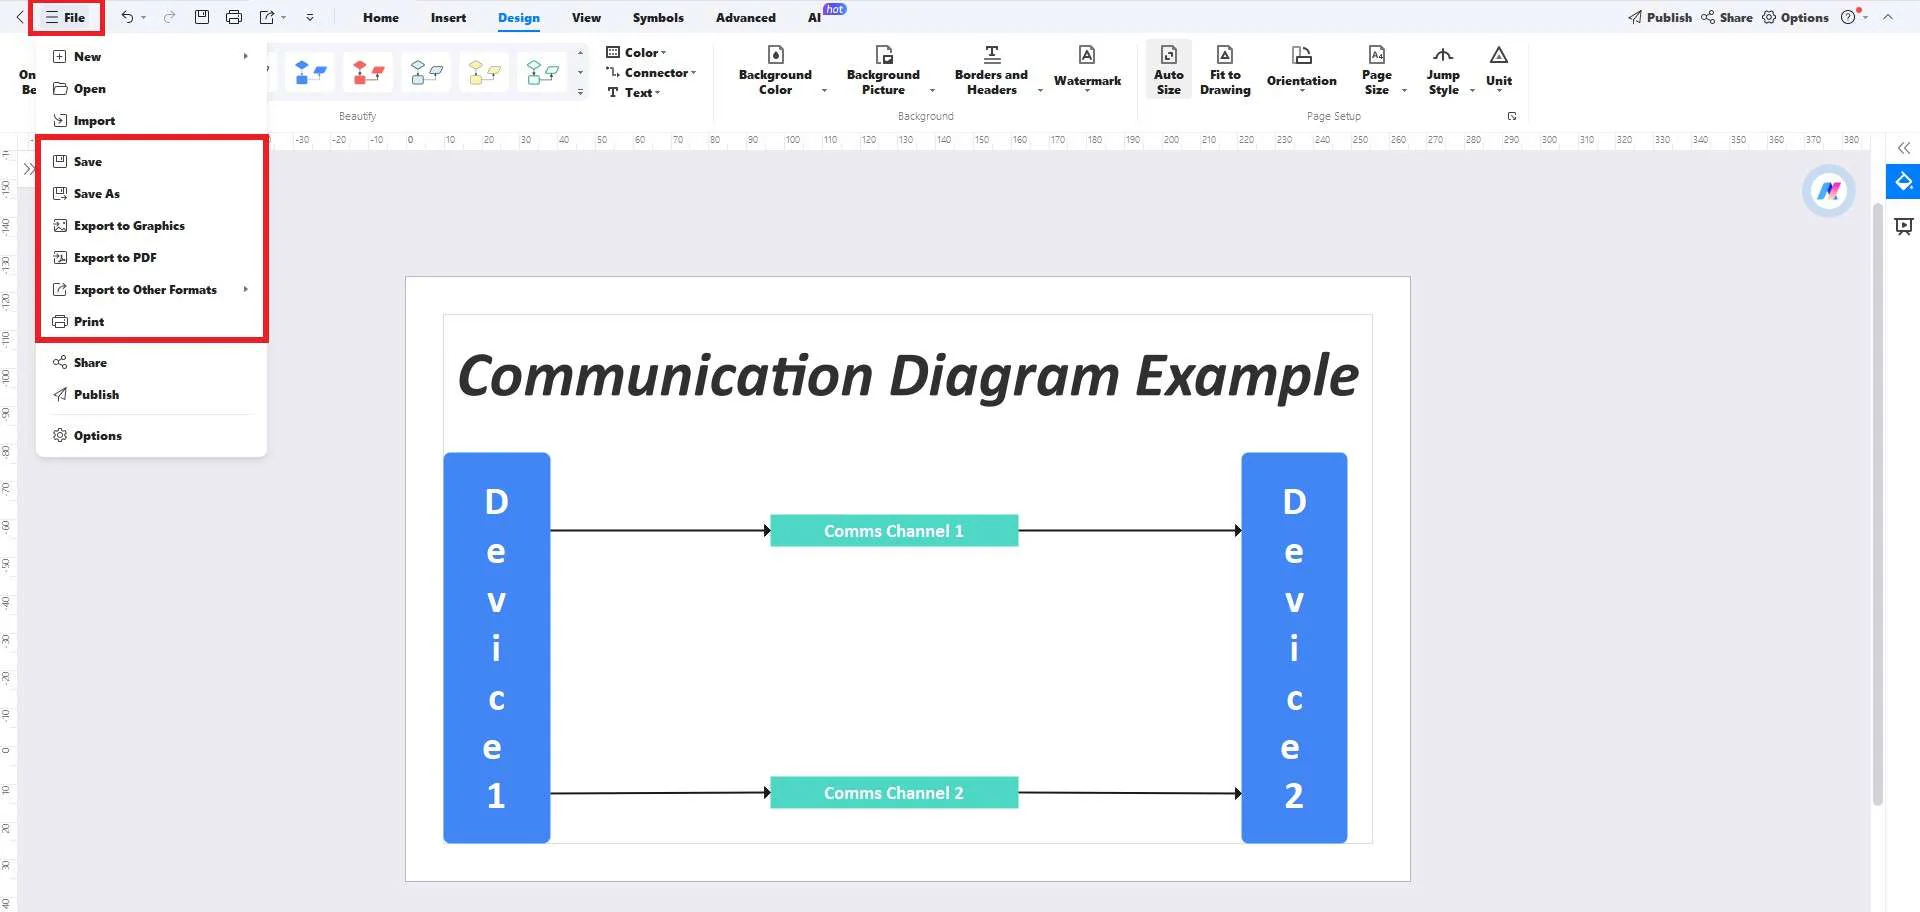
Task: Switch to the Home tab
Action: (x=381, y=17)
